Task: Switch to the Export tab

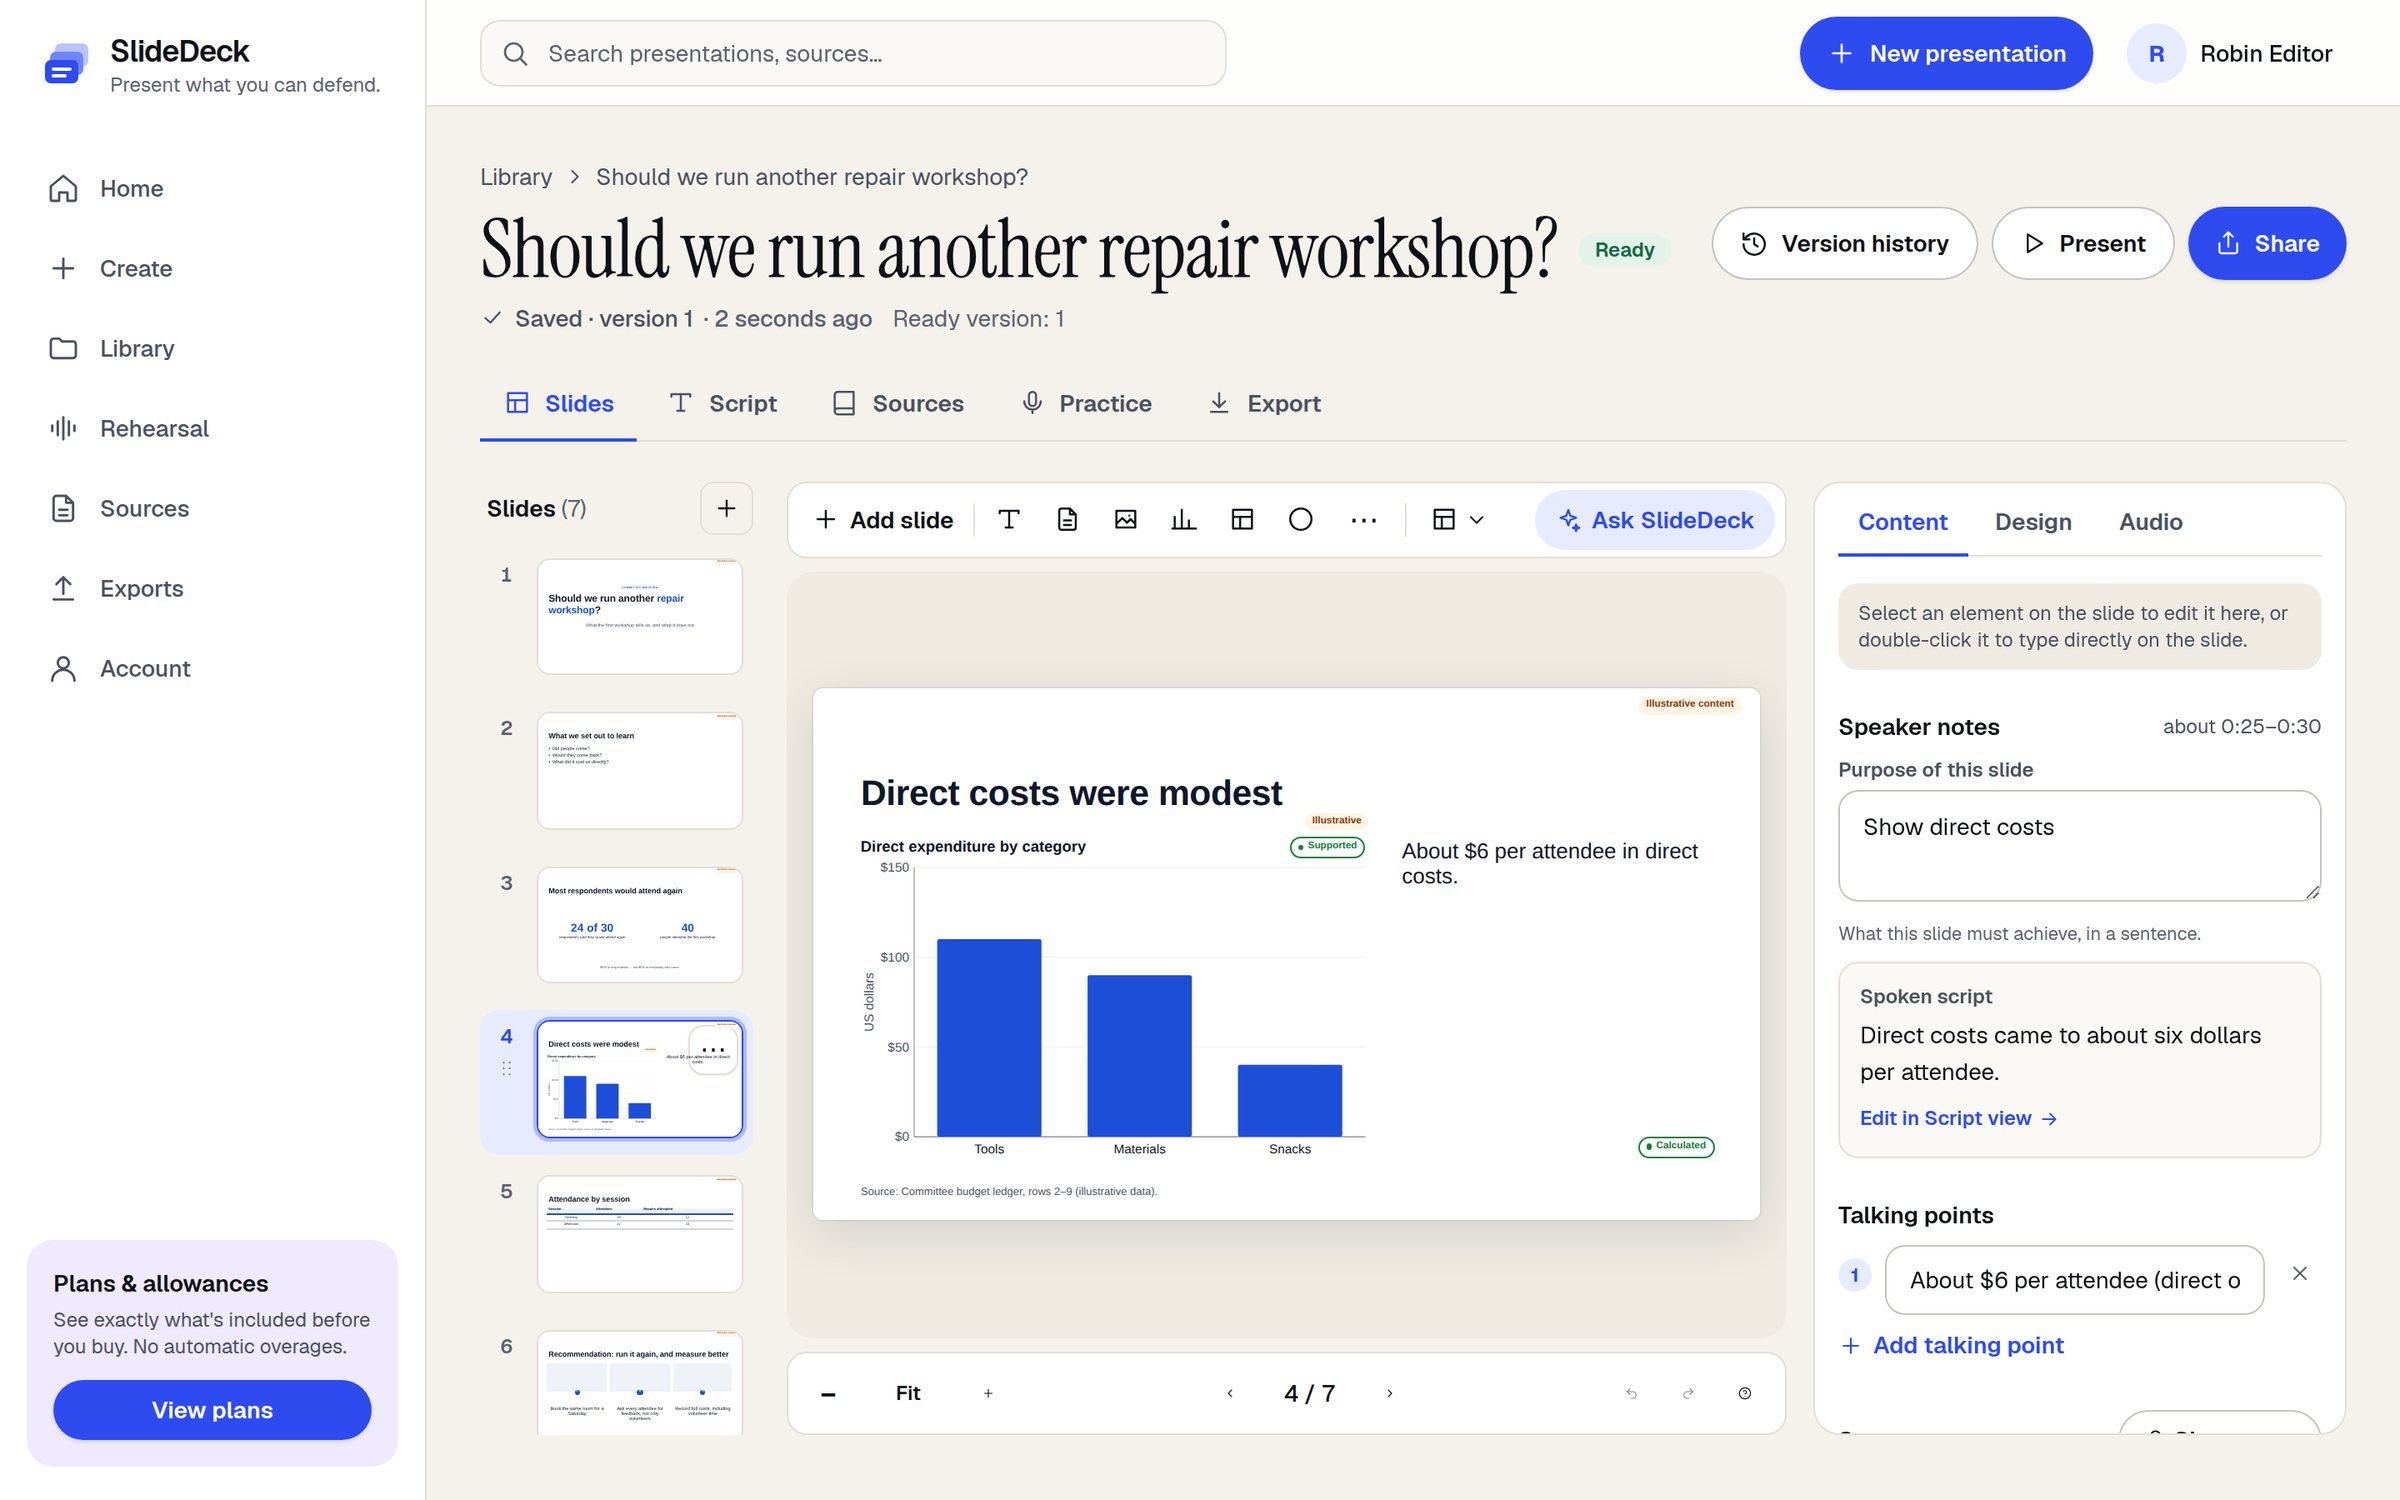Action: [1264, 404]
